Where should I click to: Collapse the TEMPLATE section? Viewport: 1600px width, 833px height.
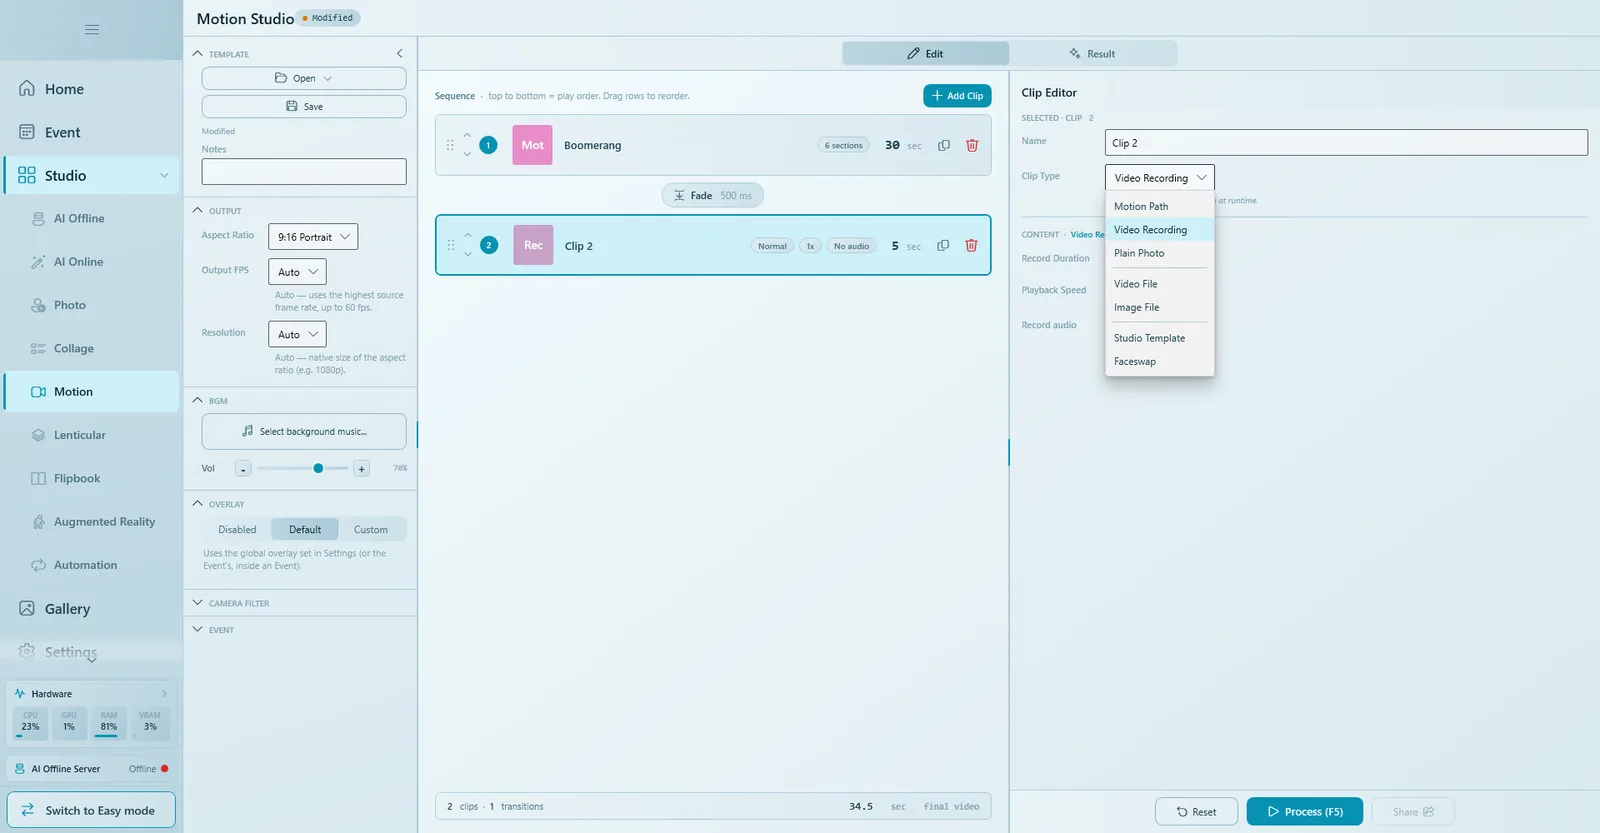point(198,54)
